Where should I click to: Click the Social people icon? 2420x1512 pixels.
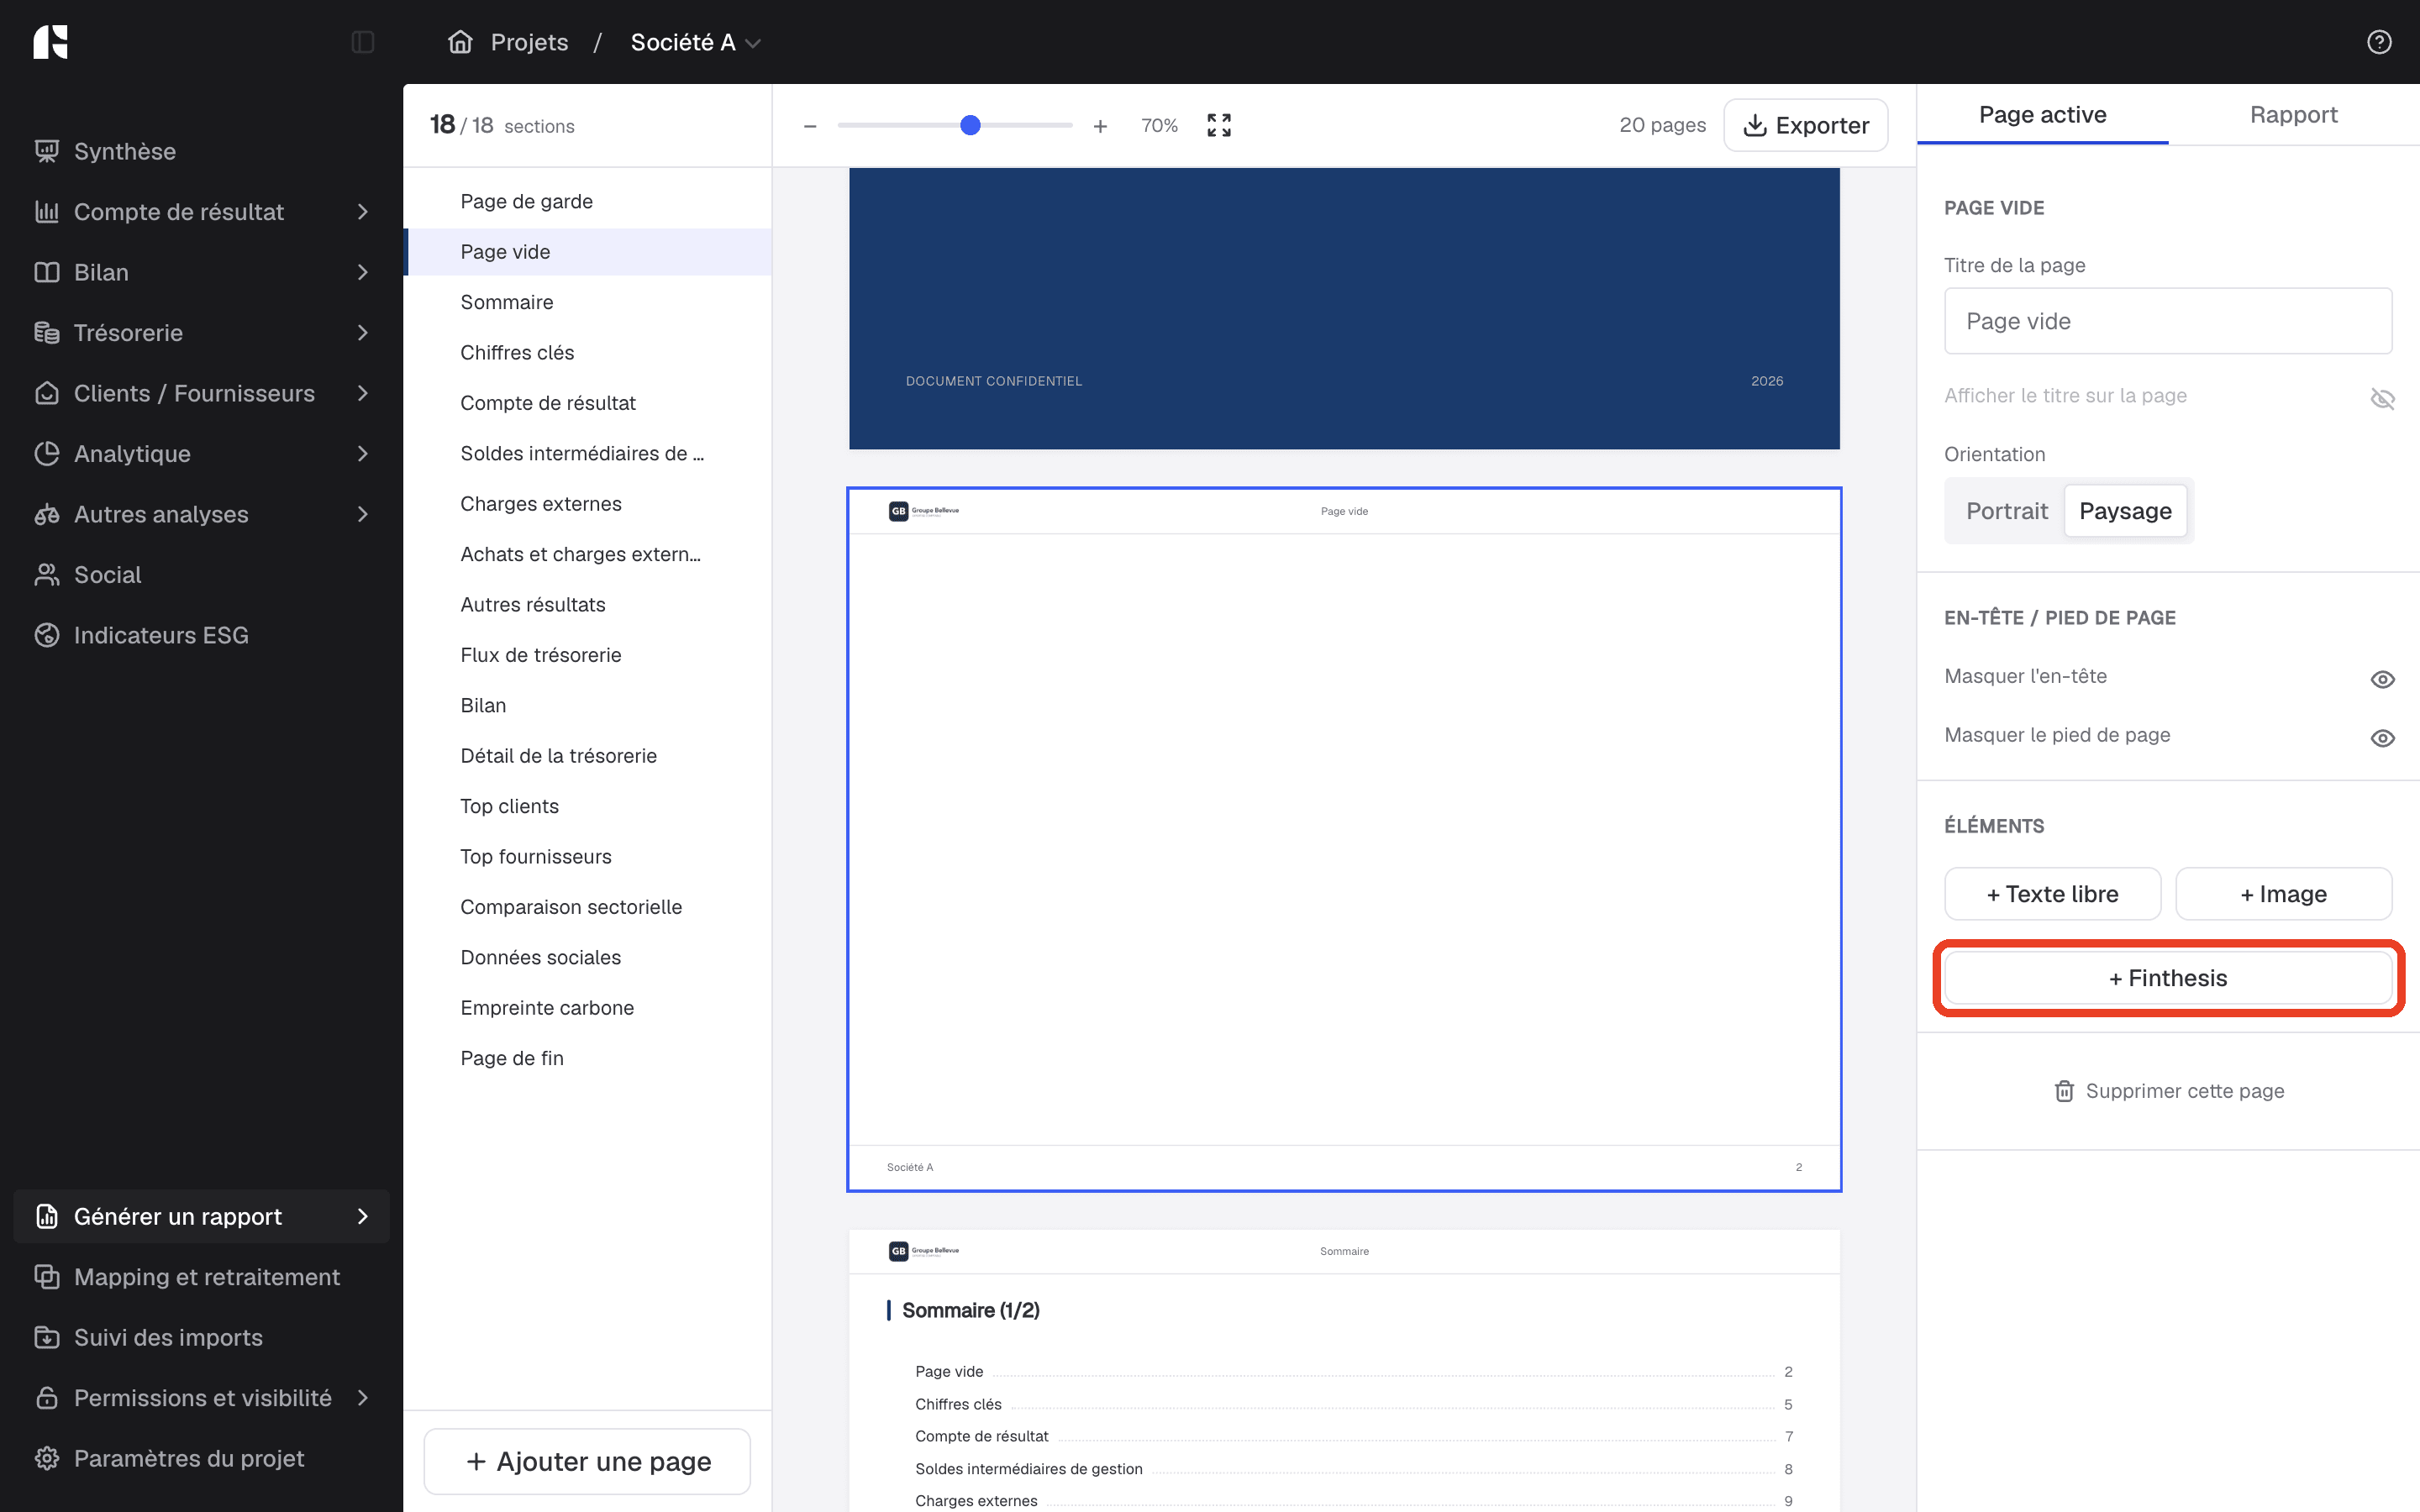46,575
